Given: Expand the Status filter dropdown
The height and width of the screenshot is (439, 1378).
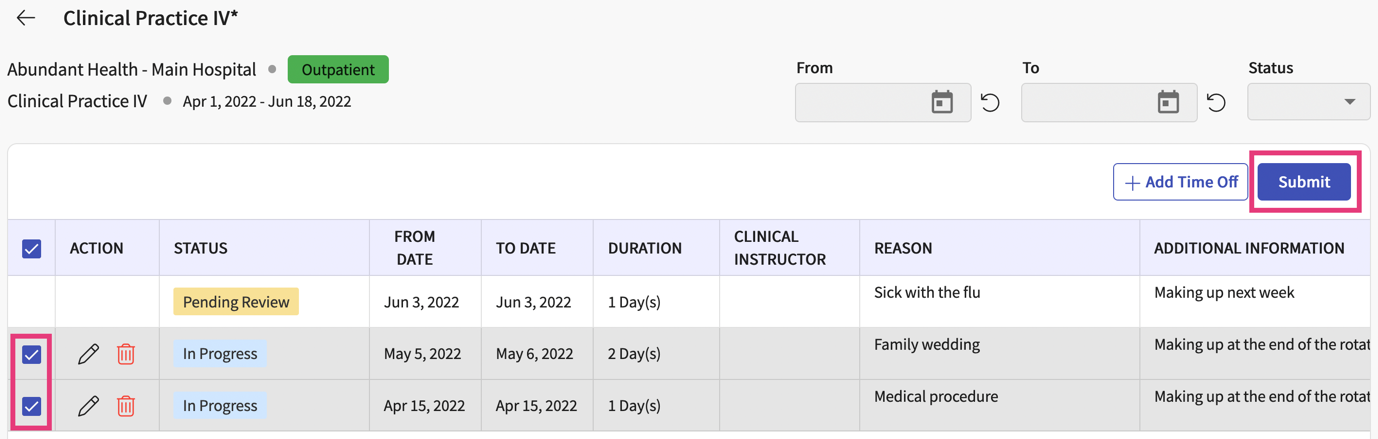Looking at the screenshot, I should pos(1309,102).
